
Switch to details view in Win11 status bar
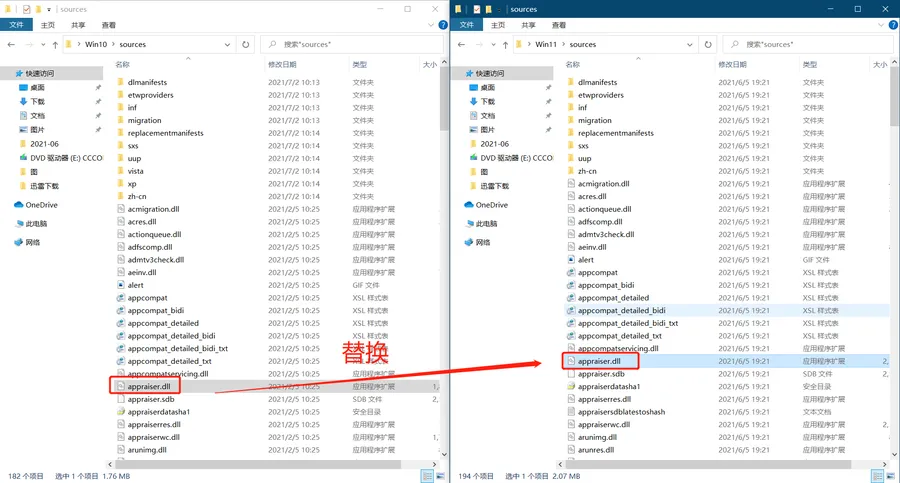click(x=877, y=476)
